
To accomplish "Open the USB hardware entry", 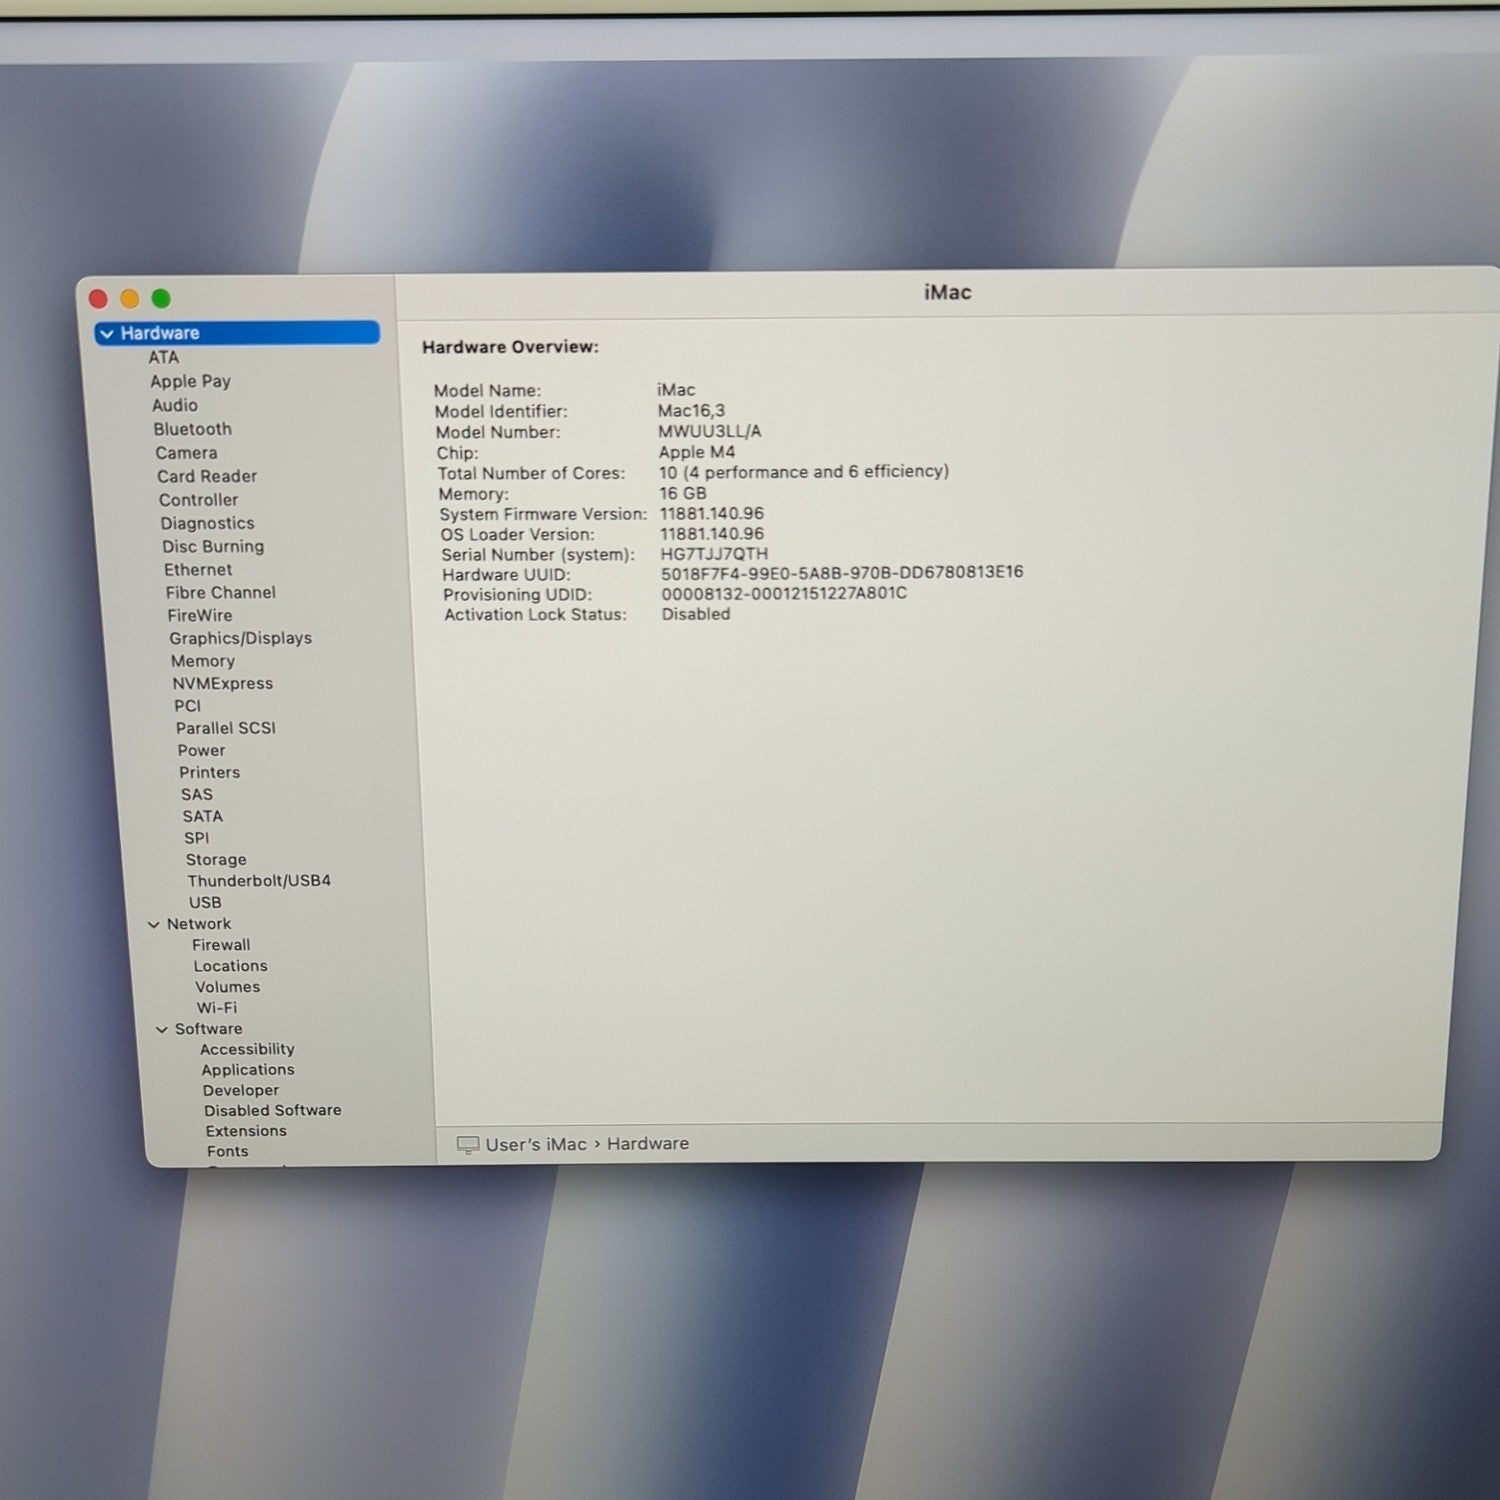I will point(205,902).
